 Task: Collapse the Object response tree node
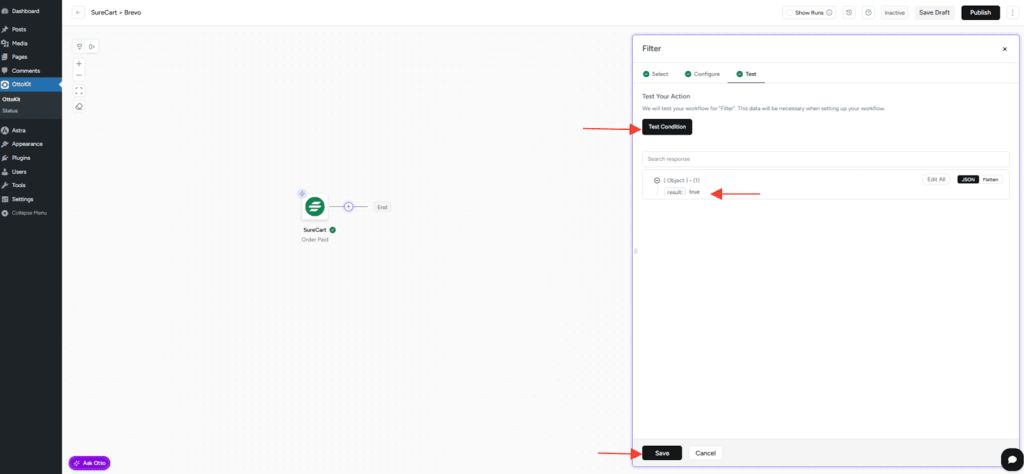point(657,180)
